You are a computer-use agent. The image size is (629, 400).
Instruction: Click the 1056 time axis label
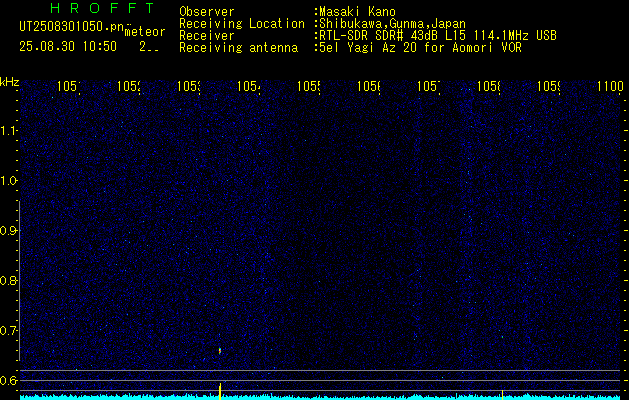369,86
